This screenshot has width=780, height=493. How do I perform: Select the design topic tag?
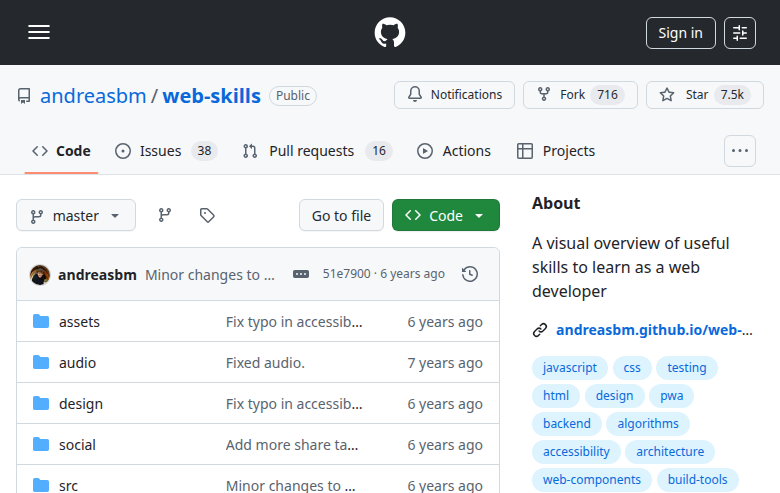[x=614, y=395]
